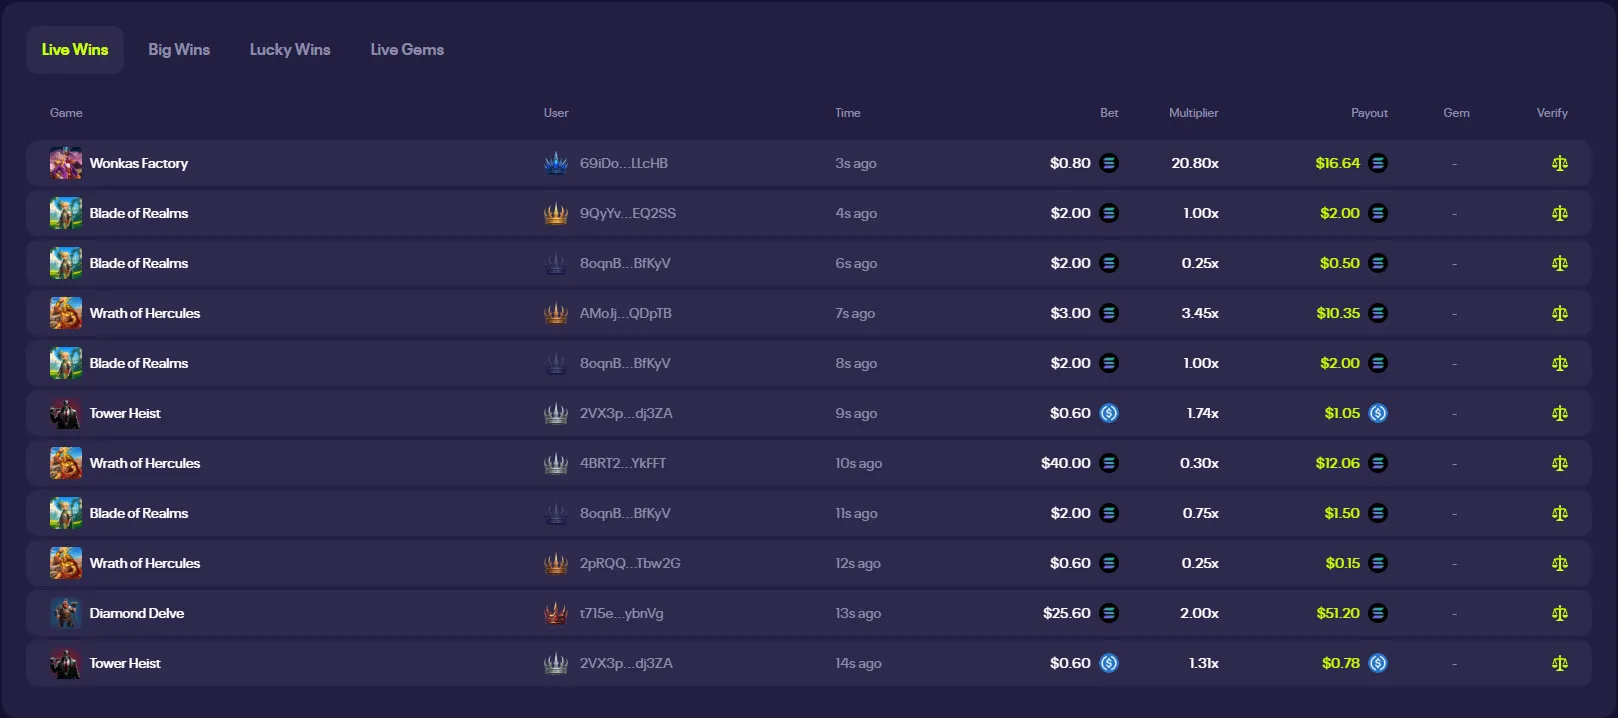Click username t715e...ybnVg

point(622,613)
